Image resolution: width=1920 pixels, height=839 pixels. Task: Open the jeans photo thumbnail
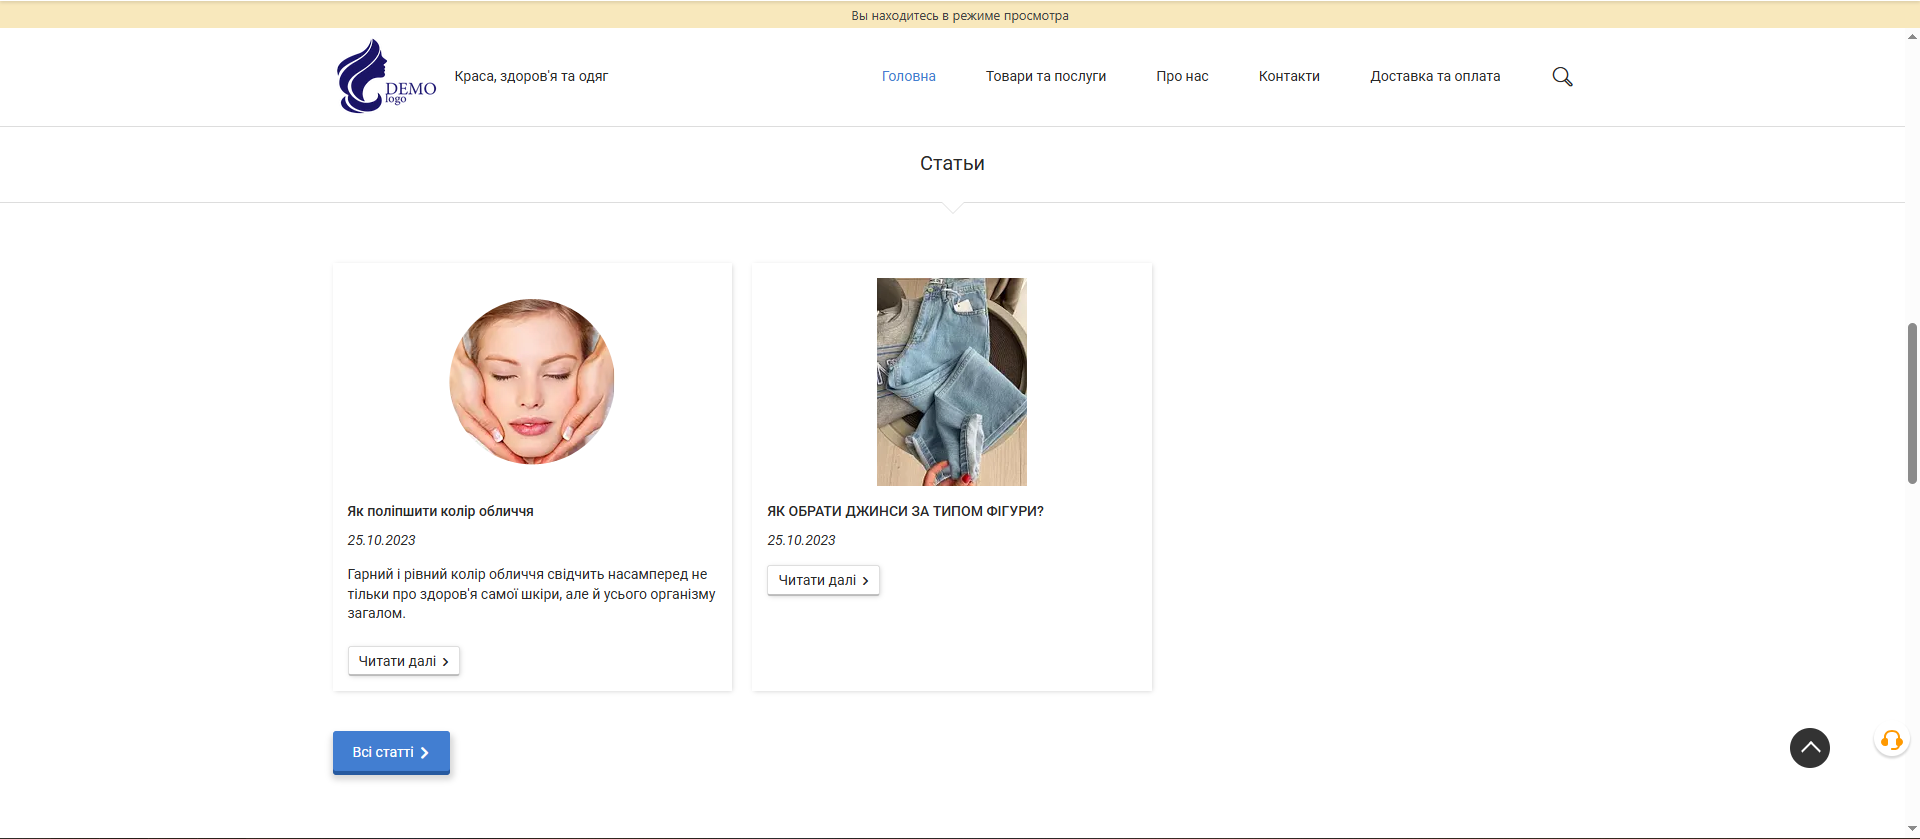(x=951, y=381)
